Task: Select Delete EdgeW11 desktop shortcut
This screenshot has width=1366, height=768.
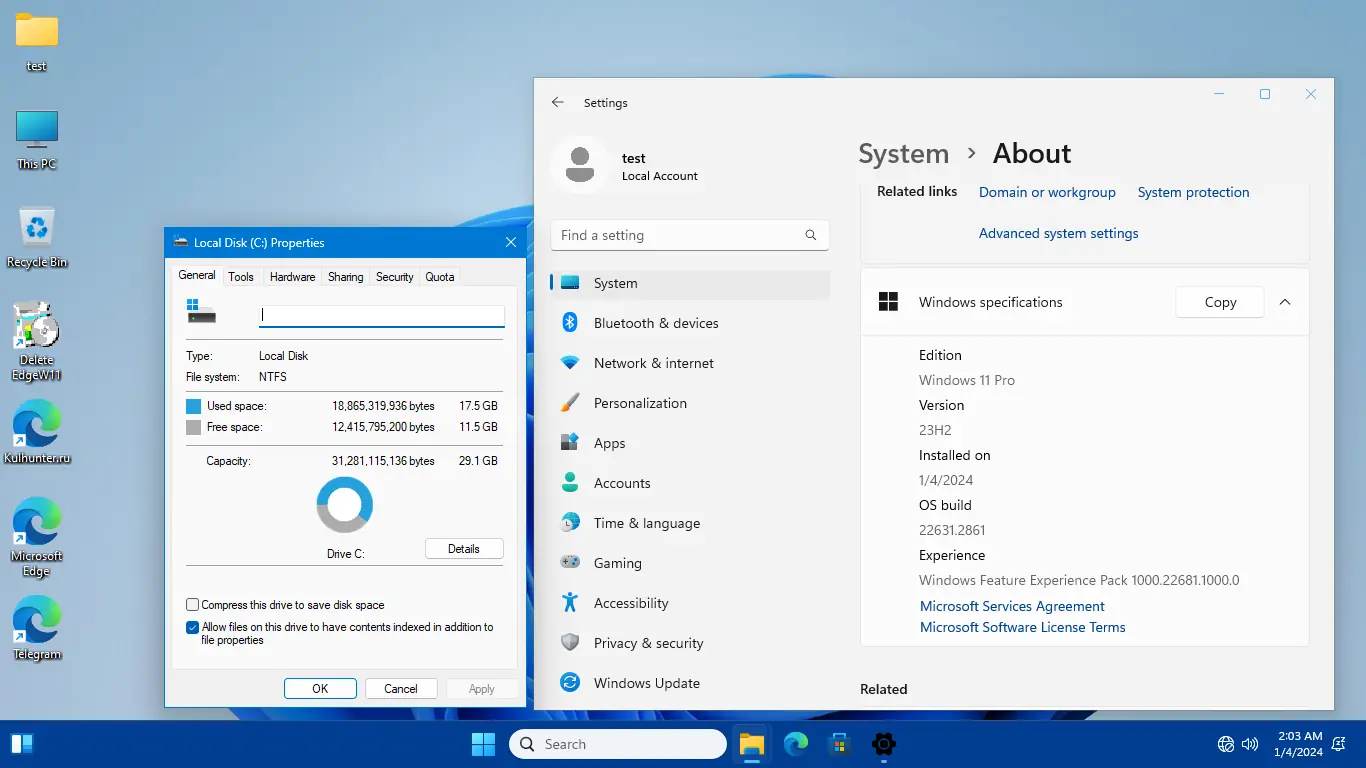Action: [x=37, y=340]
